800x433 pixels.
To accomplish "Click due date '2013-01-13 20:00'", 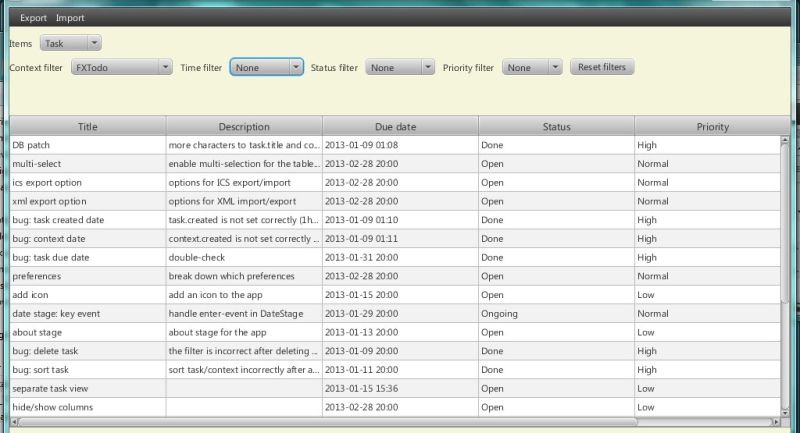I will pos(361,333).
